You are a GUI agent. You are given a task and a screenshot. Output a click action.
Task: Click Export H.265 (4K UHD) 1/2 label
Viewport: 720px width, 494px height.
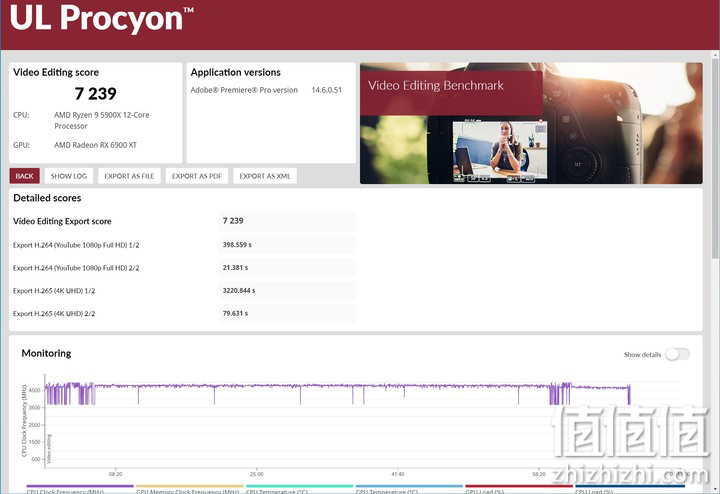tap(54, 291)
